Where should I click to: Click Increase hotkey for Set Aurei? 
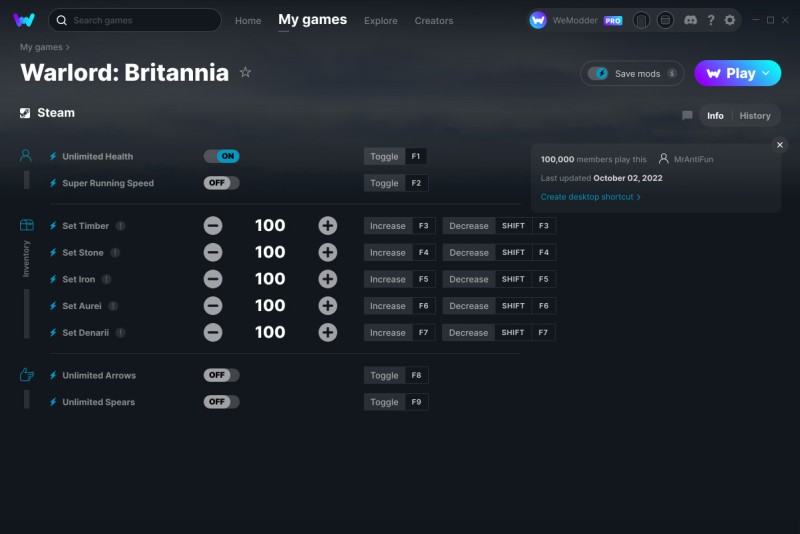399,306
